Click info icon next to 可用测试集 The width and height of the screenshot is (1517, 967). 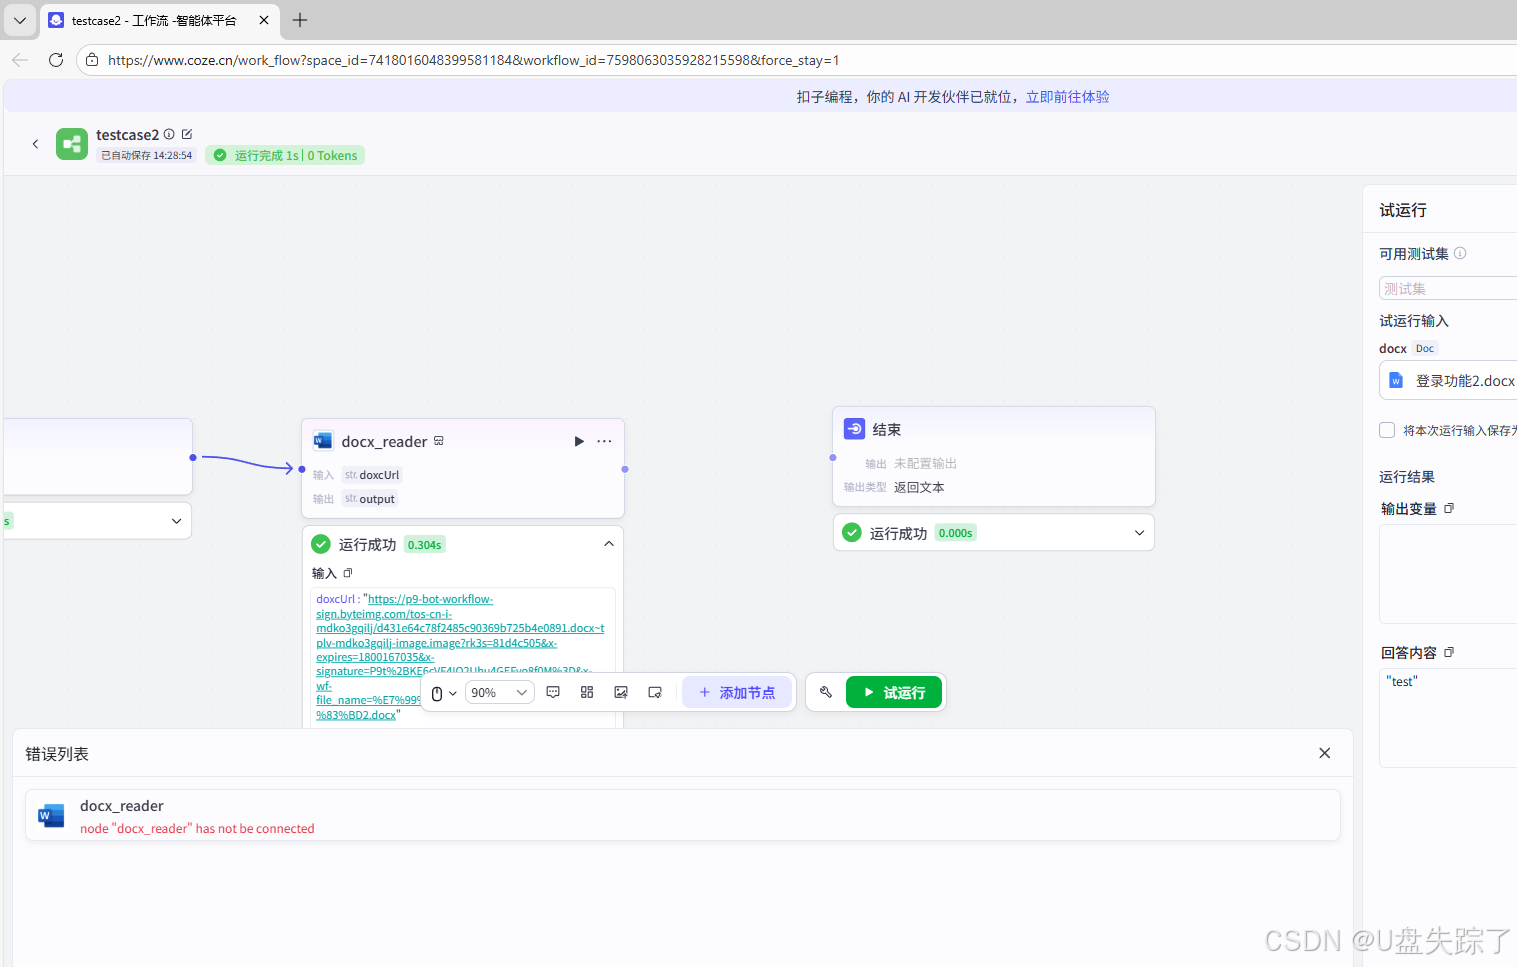pos(1460,253)
